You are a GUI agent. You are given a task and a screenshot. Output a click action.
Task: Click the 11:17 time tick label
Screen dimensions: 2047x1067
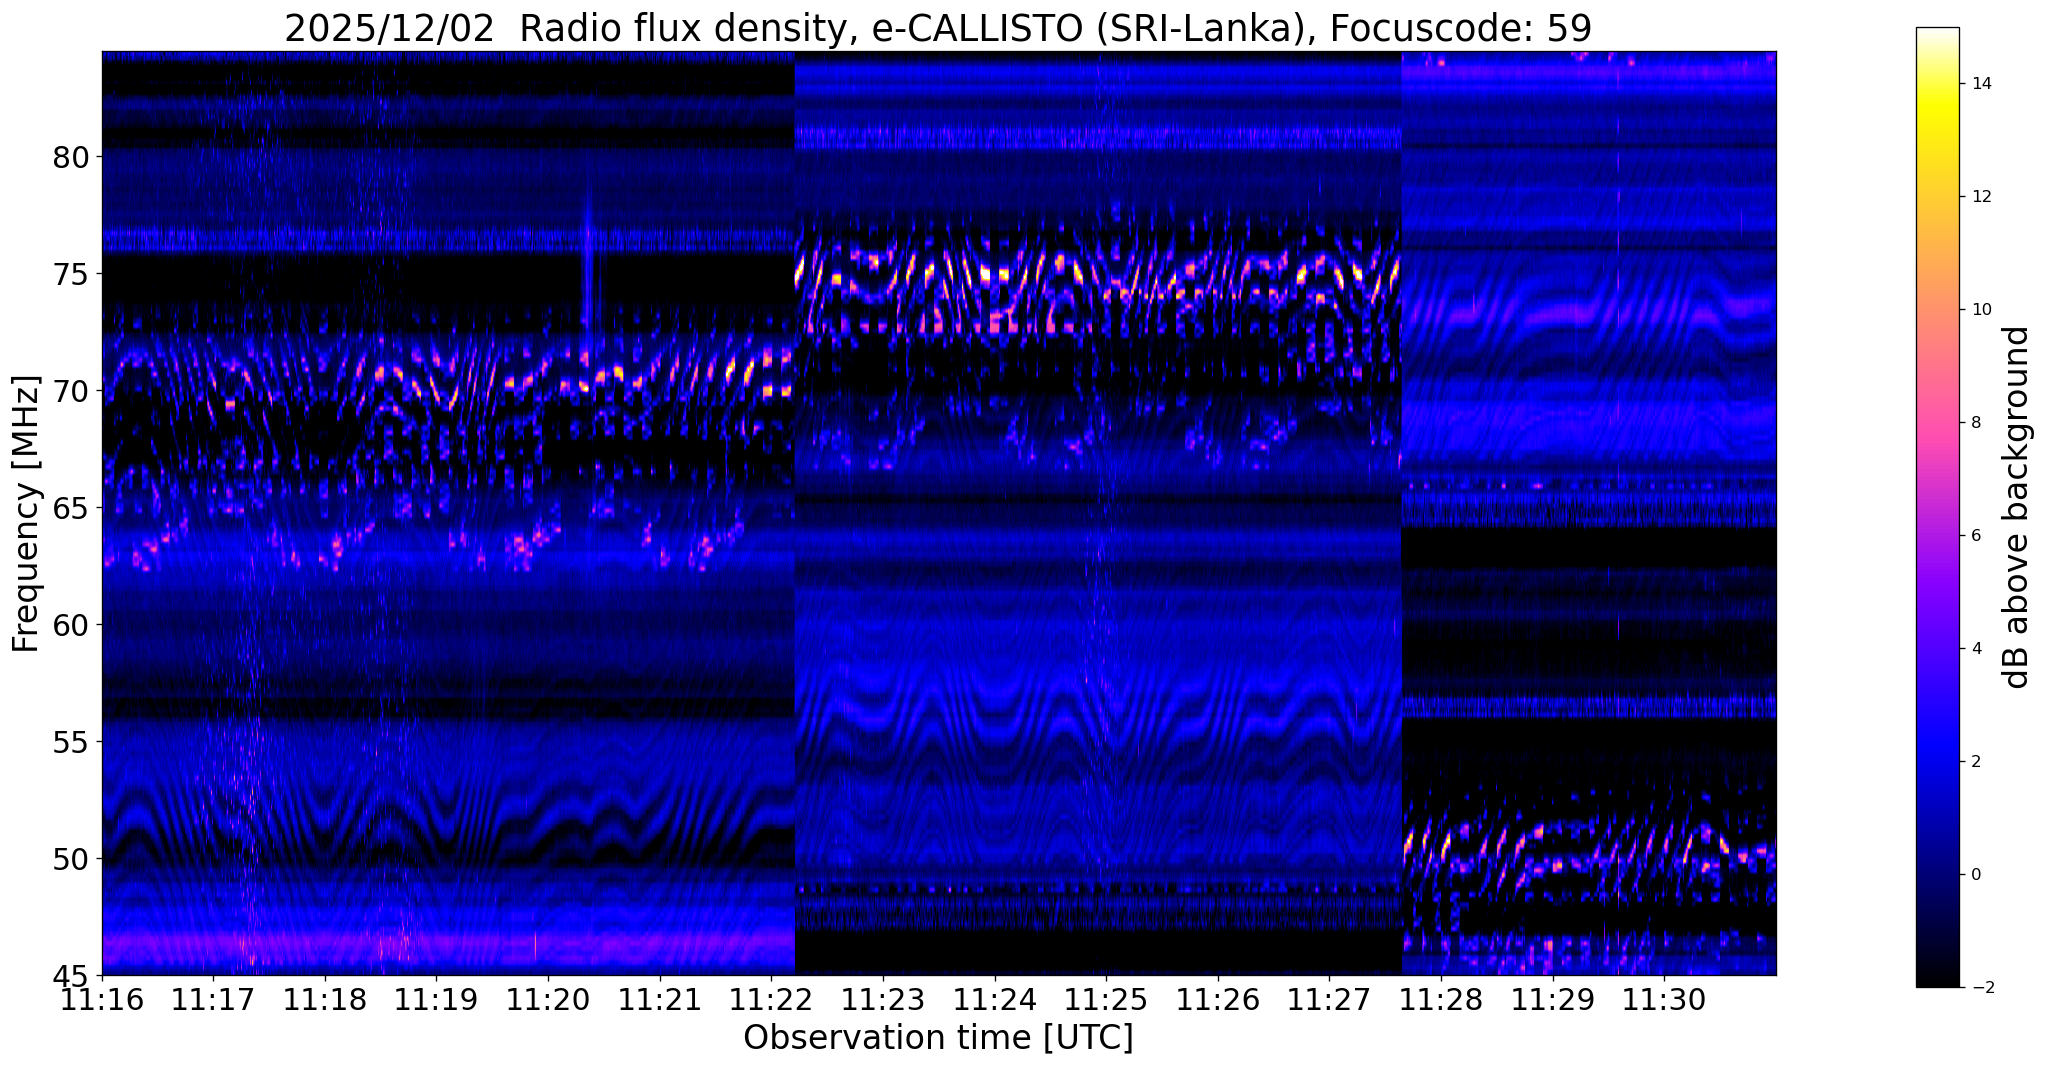click(x=214, y=998)
